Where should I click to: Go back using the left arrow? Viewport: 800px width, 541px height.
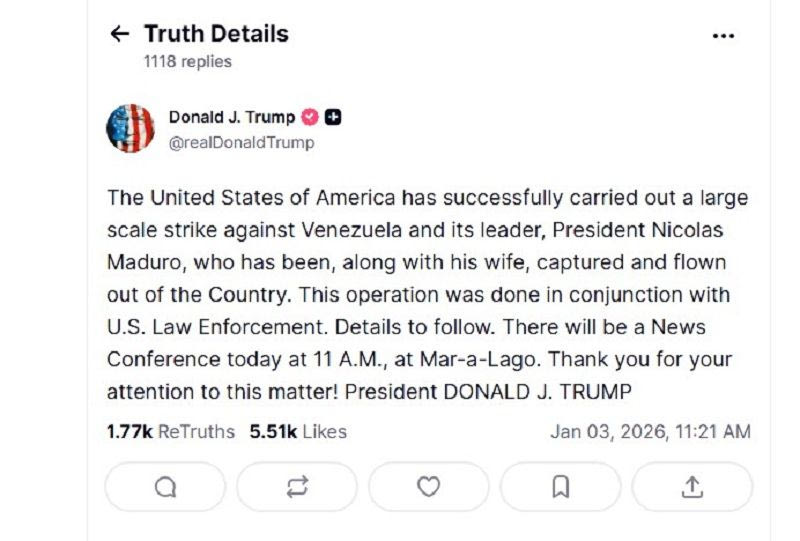click(x=120, y=34)
